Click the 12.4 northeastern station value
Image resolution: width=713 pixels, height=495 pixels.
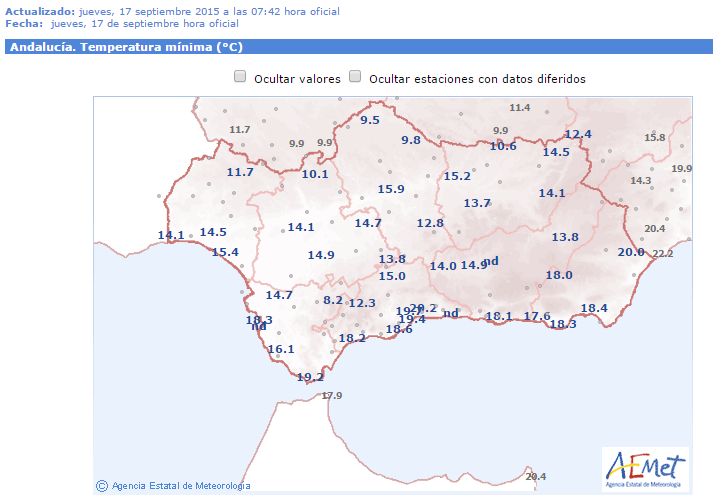coord(578,134)
